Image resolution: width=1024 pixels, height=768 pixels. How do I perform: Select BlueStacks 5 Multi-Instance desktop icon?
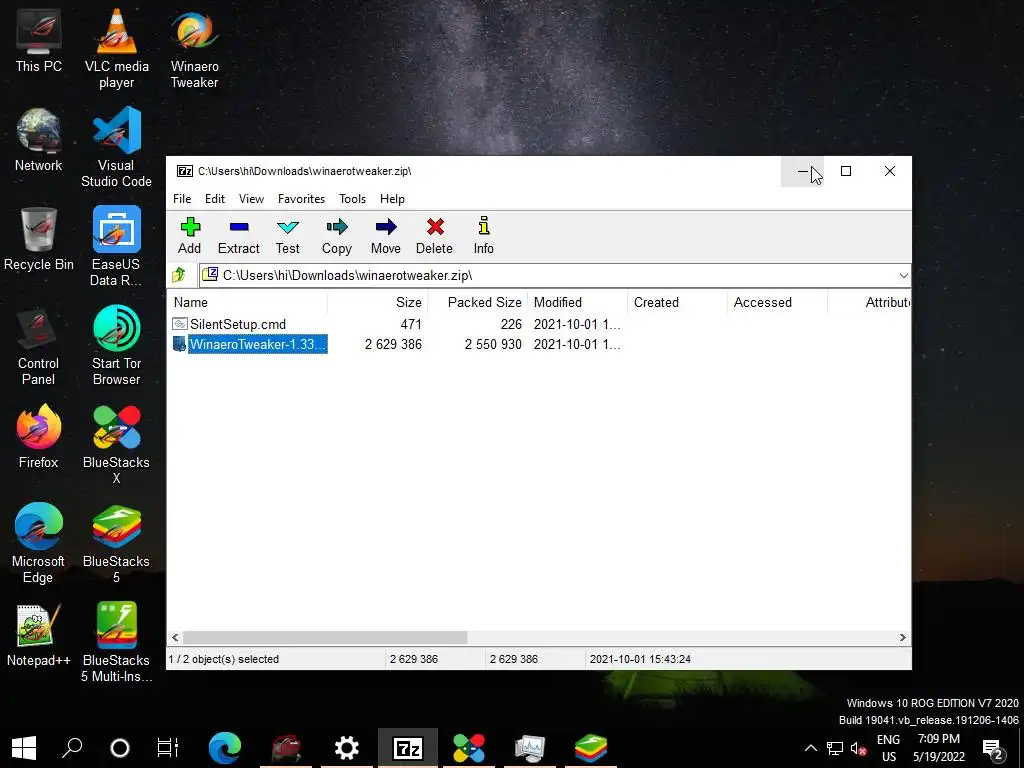[116, 643]
